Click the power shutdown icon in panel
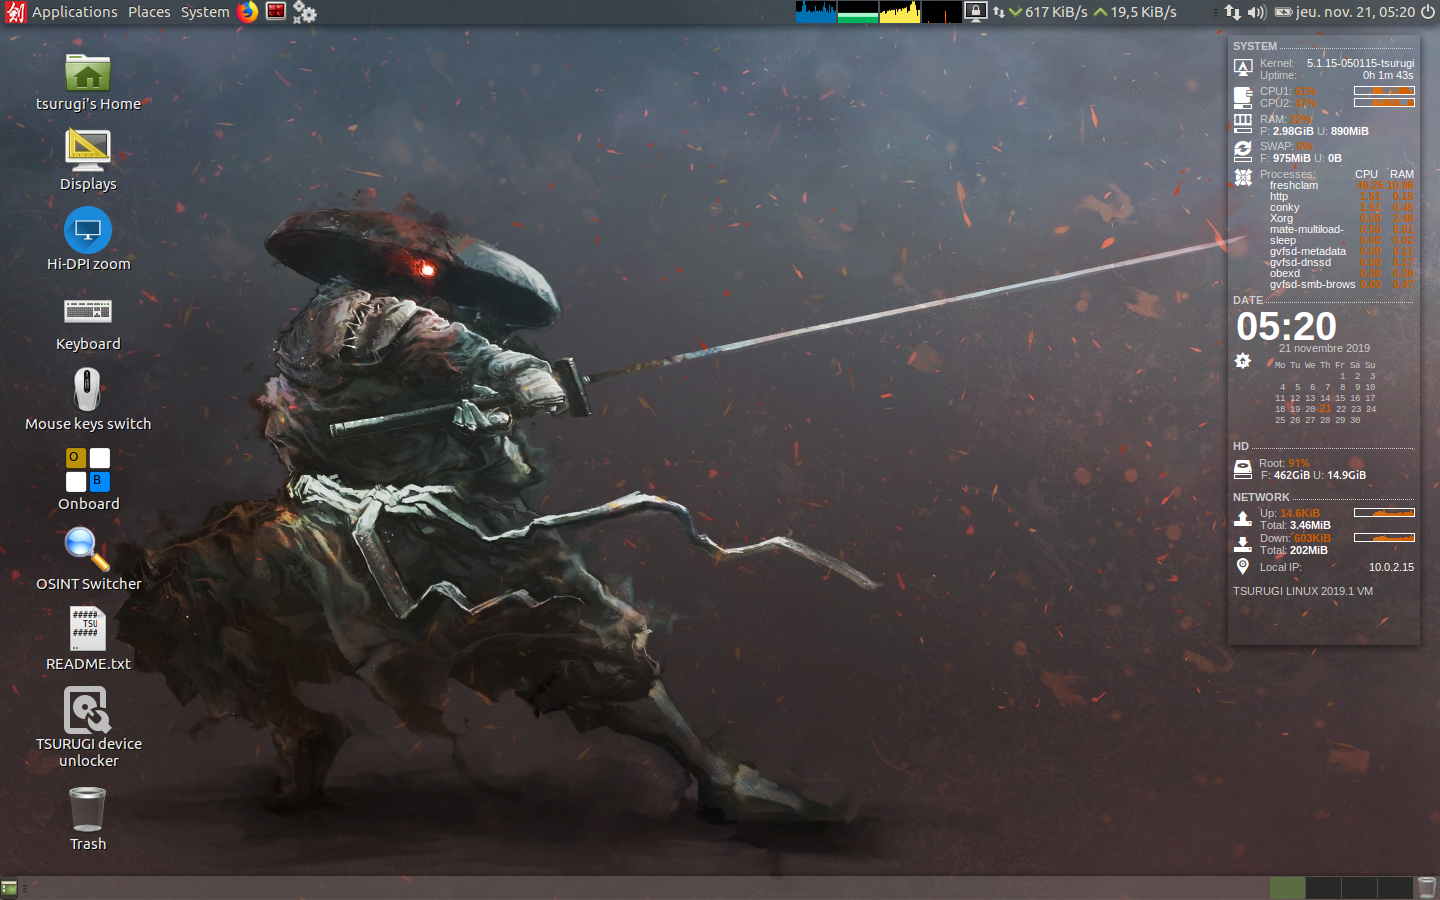The width and height of the screenshot is (1440, 900). click(x=1428, y=12)
